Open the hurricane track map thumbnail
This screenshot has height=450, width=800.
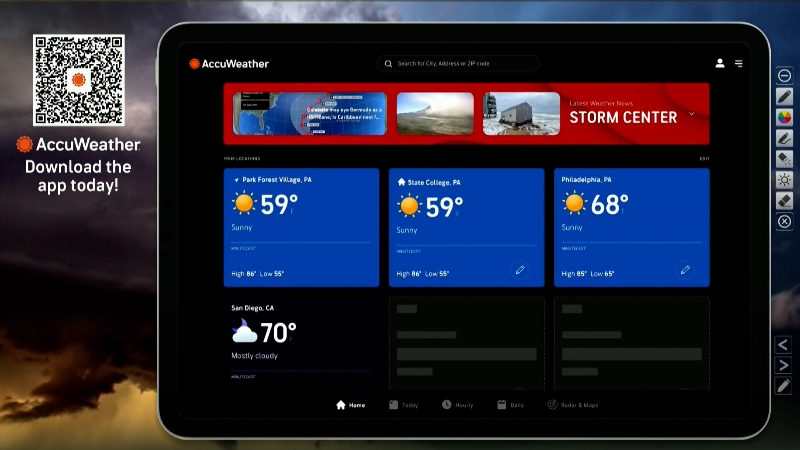310,114
